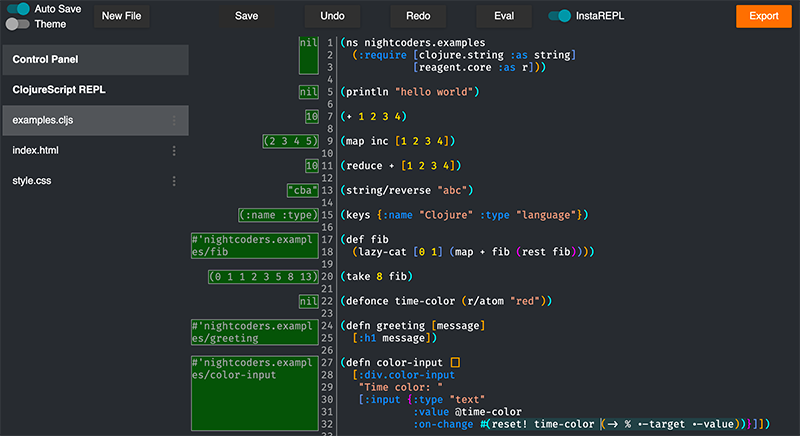Click the (take 8 fib) expression
800x436 pixels.
pos(377,276)
